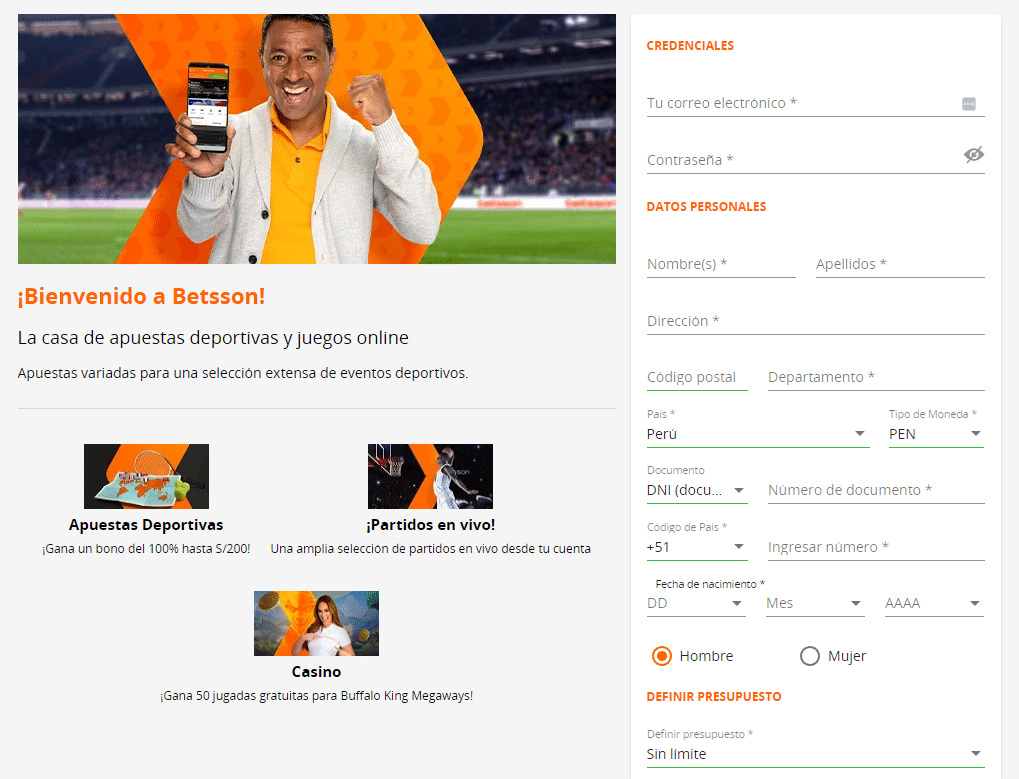Click the Buffalo King Megaways promo text
This screenshot has height=779, width=1019.
316,696
